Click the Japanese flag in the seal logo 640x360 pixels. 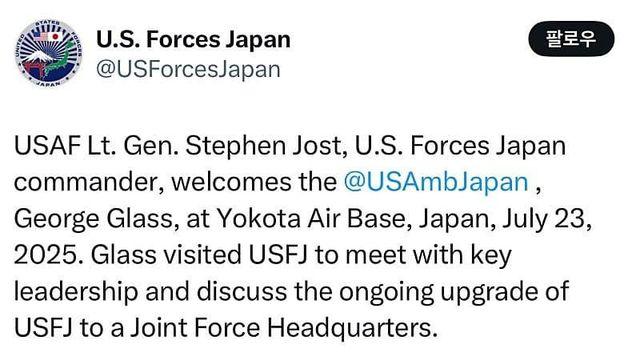(55, 36)
